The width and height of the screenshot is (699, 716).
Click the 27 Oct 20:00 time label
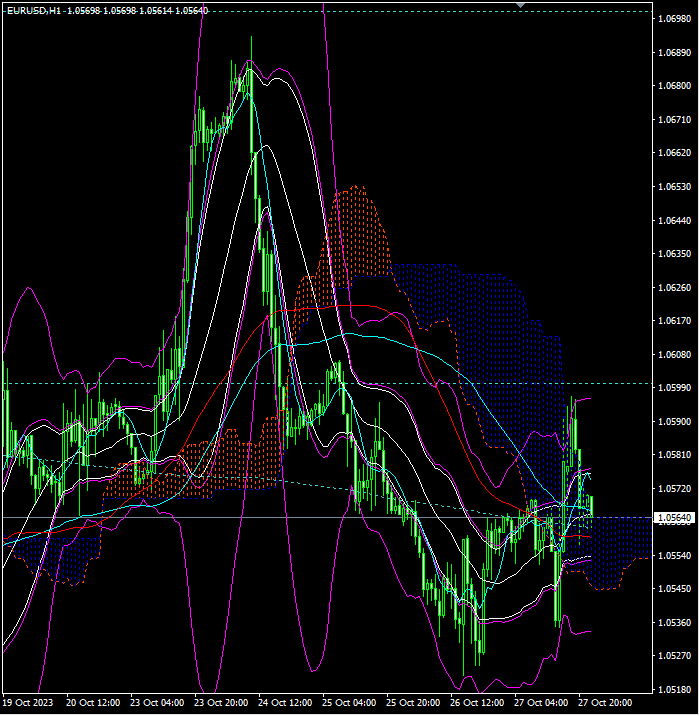605,703
